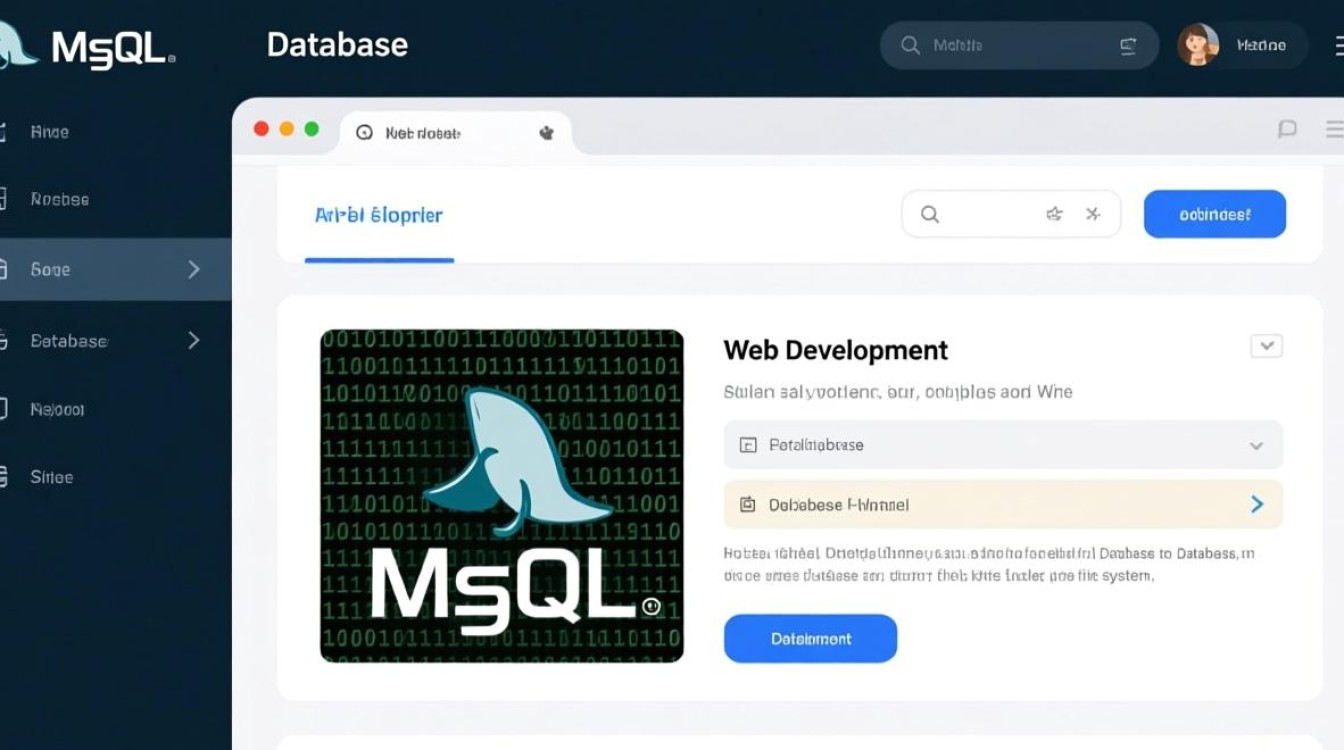This screenshot has height=750, width=1344.
Task: Open the hamburger menu at the top right
Action: click(1337, 44)
